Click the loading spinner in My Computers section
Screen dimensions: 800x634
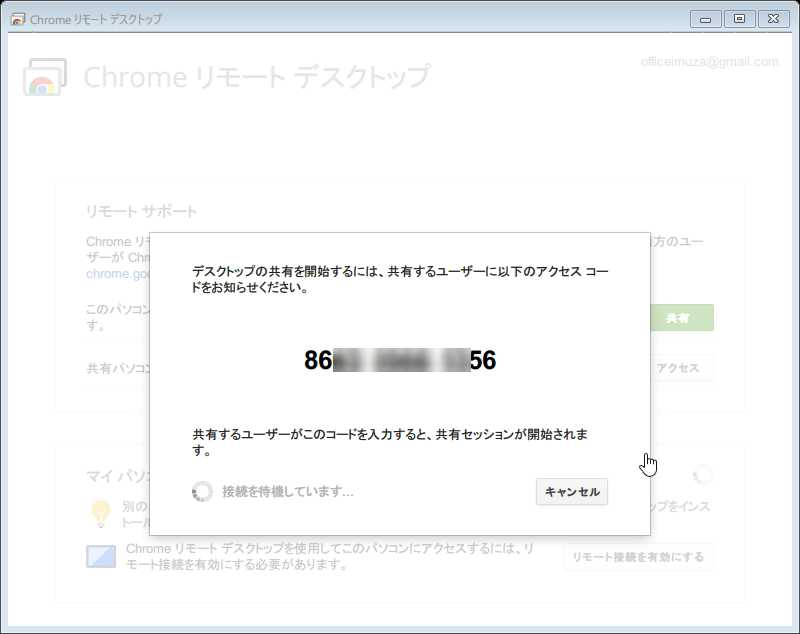[x=702, y=475]
